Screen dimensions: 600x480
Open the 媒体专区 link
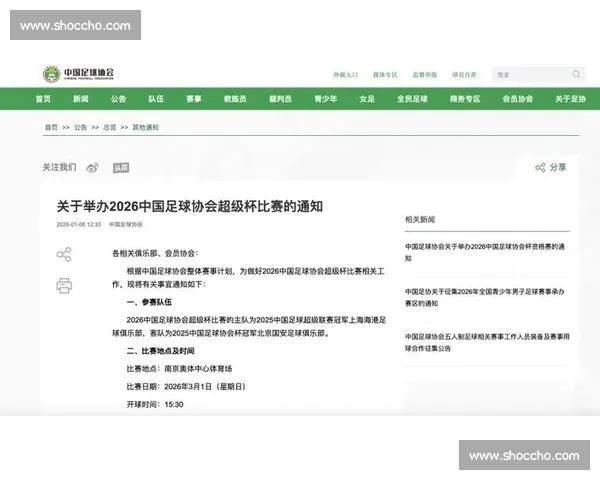[385, 75]
